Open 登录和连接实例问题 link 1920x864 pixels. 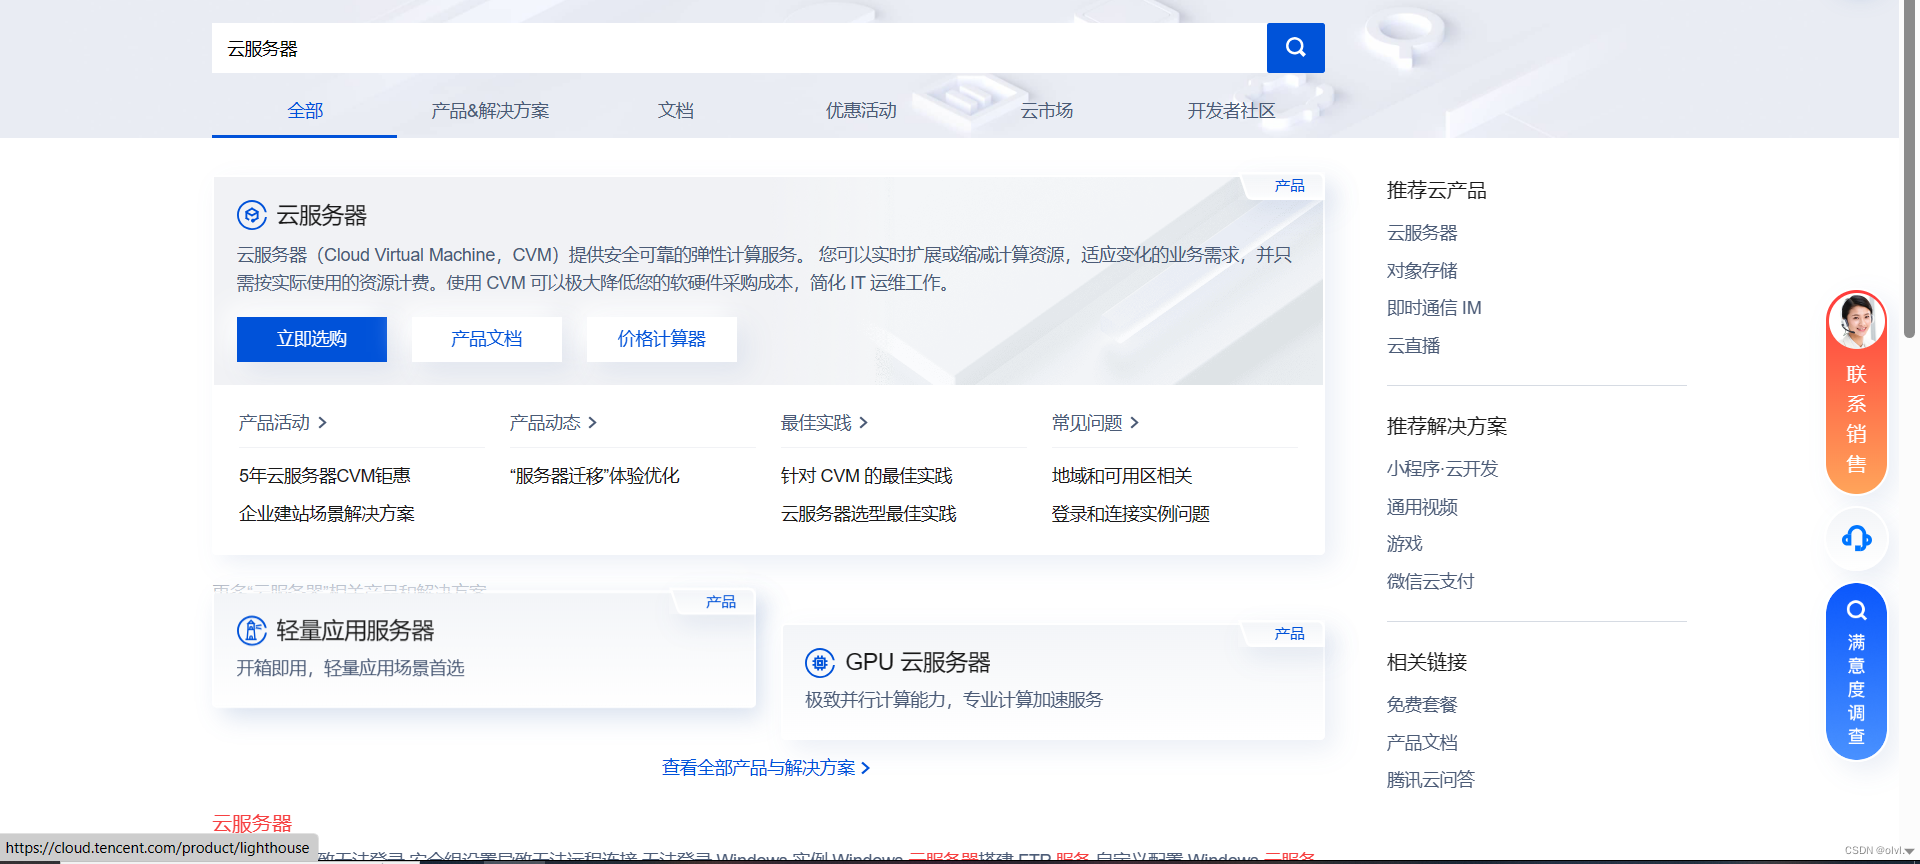(x=1131, y=514)
